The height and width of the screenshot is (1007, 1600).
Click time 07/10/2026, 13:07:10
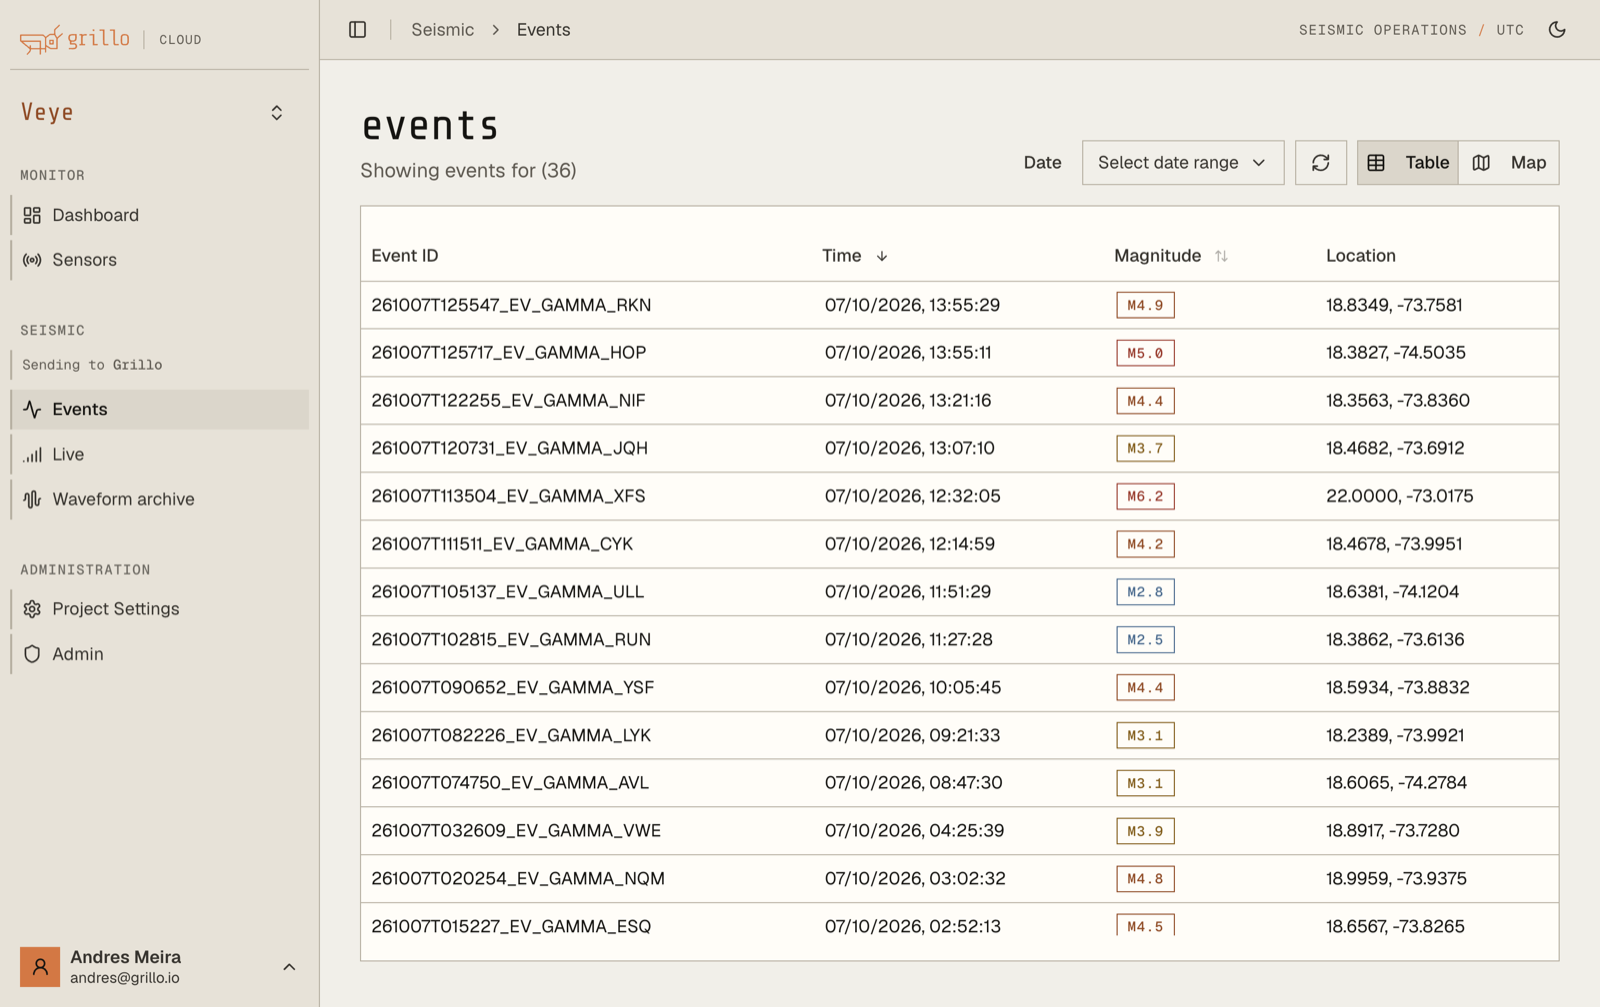point(910,448)
